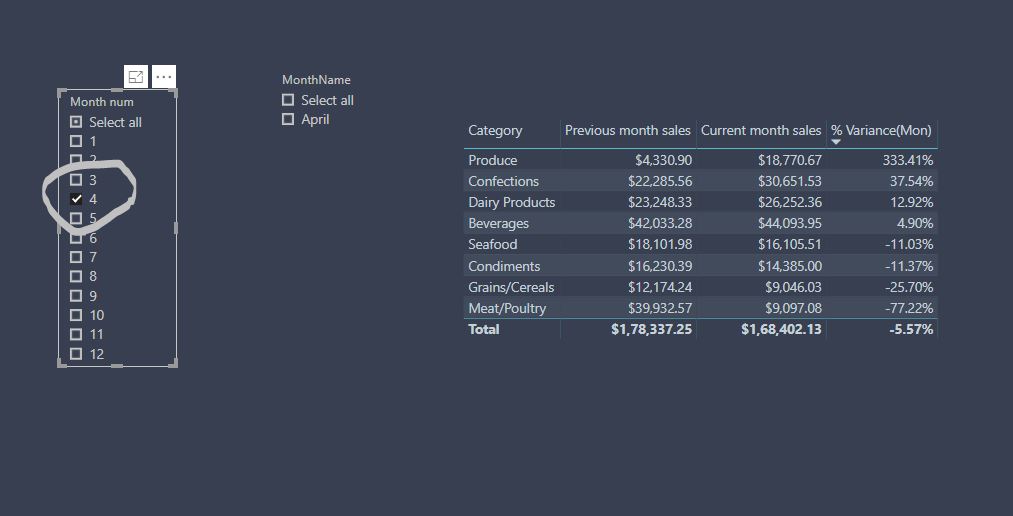Click the $18,770.67 current sales cell
The image size is (1013, 516).
790,160
